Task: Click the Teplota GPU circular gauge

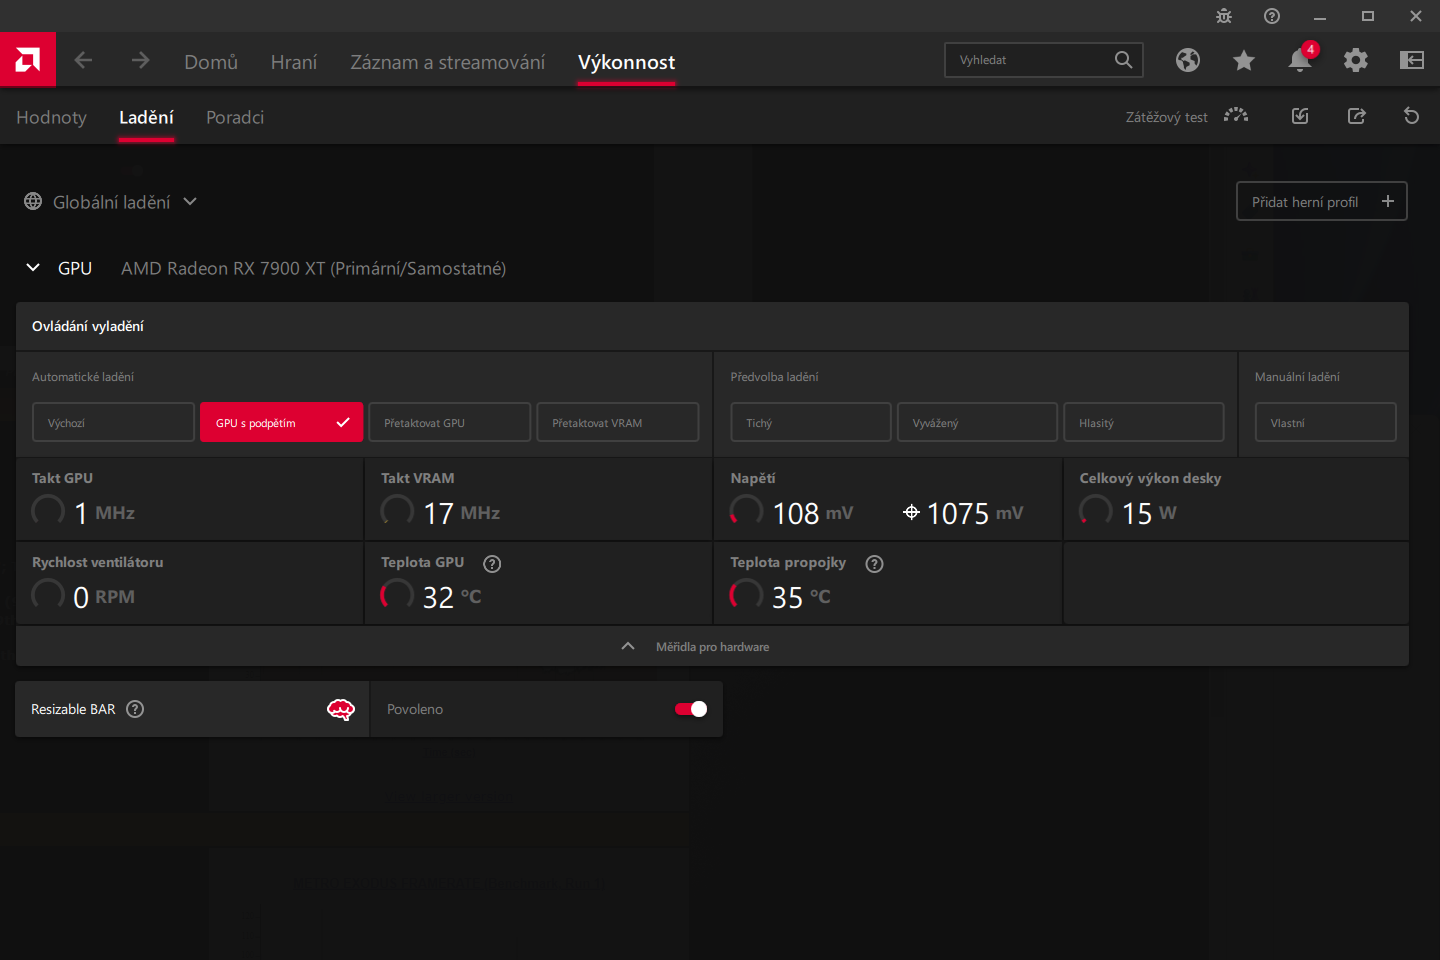Action: (x=397, y=595)
